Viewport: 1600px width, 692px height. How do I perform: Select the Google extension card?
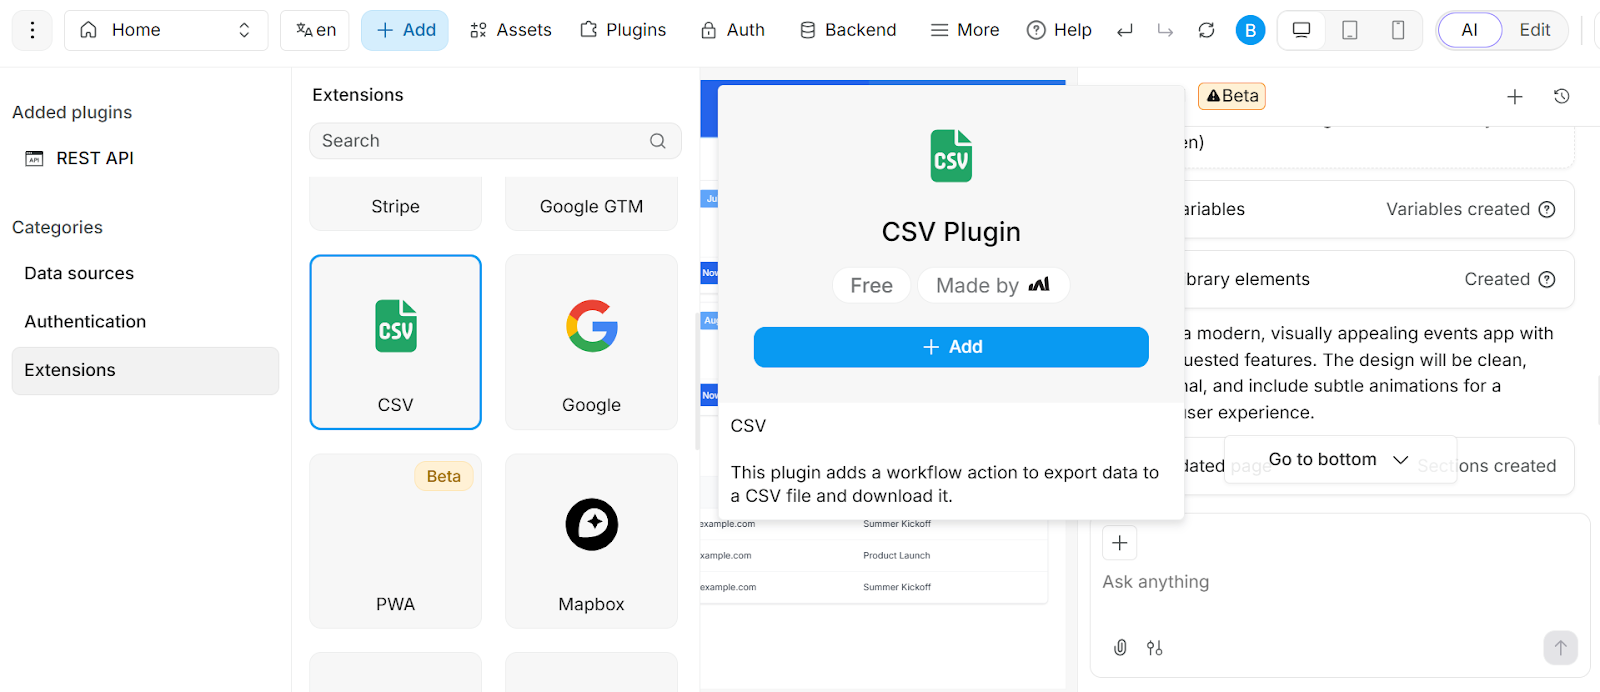[591, 342]
